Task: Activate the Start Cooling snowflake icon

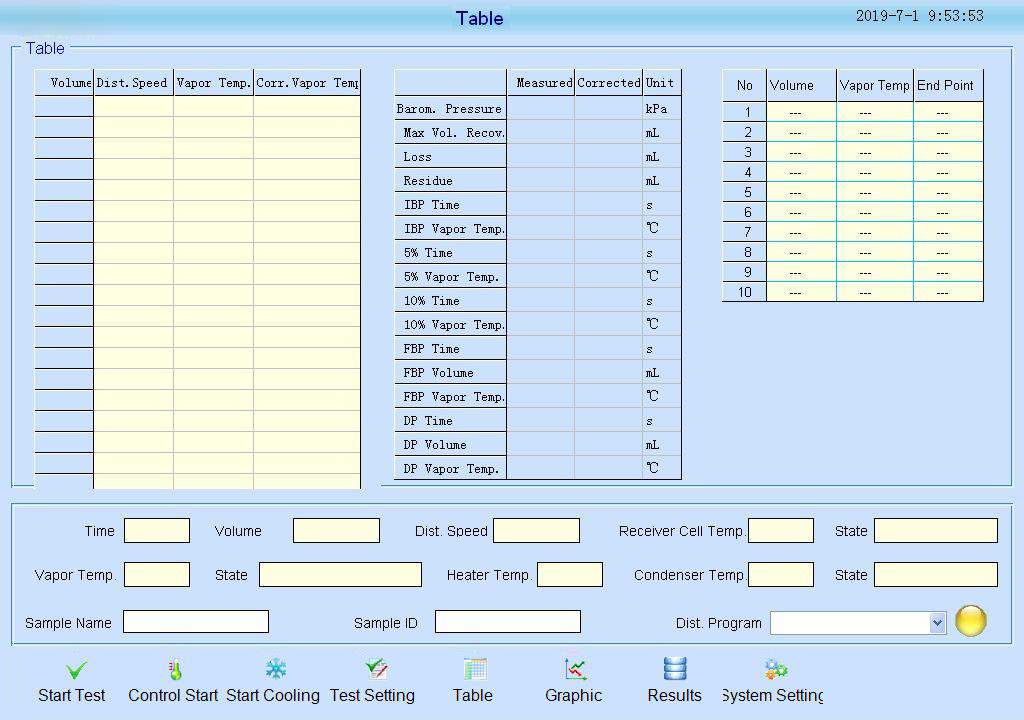Action: [x=275, y=670]
